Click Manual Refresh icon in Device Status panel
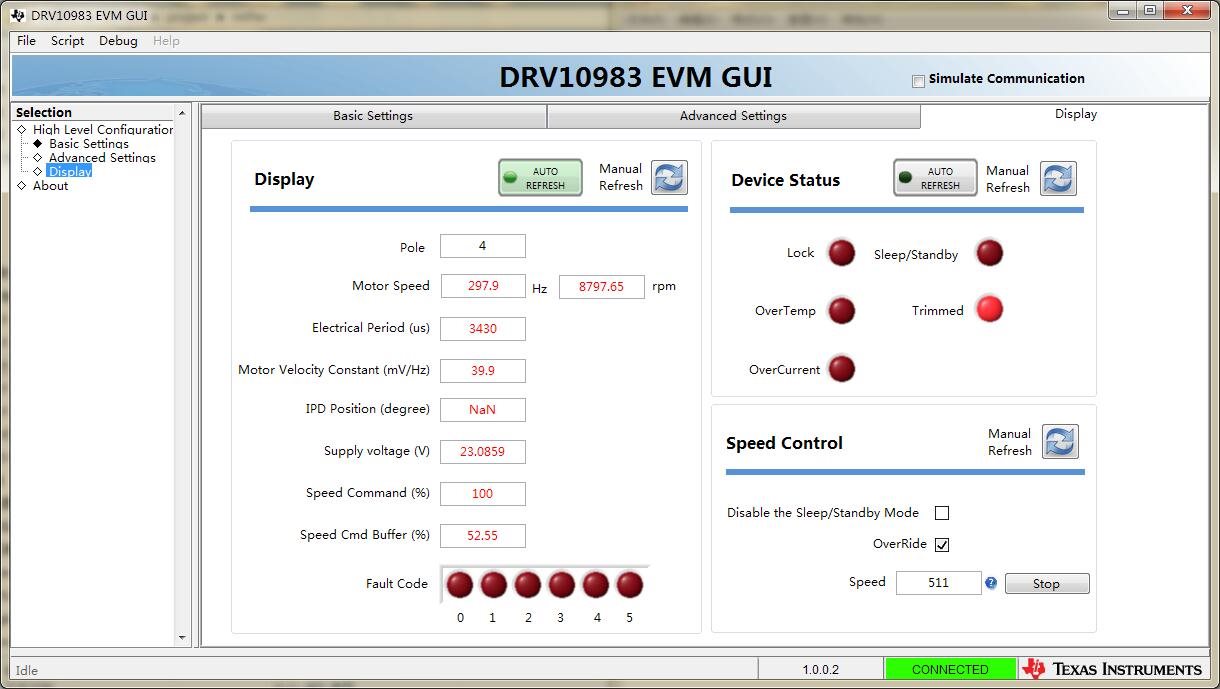 tap(1058, 178)
